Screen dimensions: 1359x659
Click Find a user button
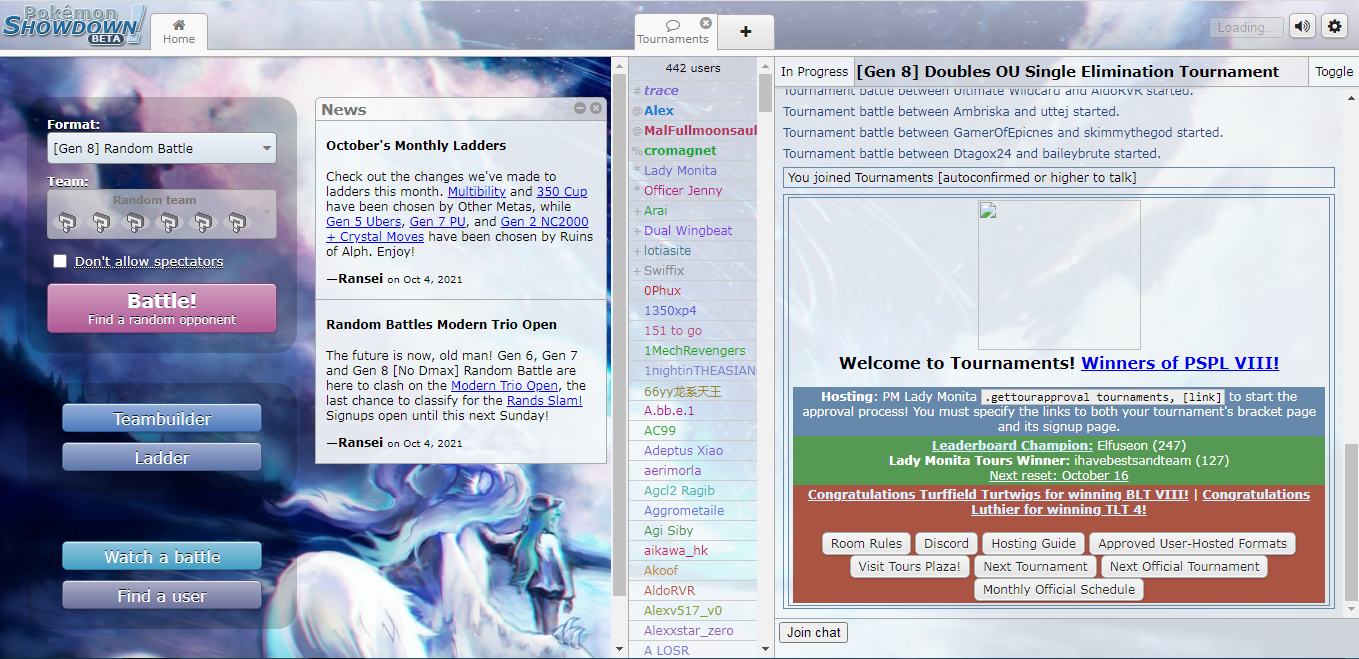tap(162, 595)
